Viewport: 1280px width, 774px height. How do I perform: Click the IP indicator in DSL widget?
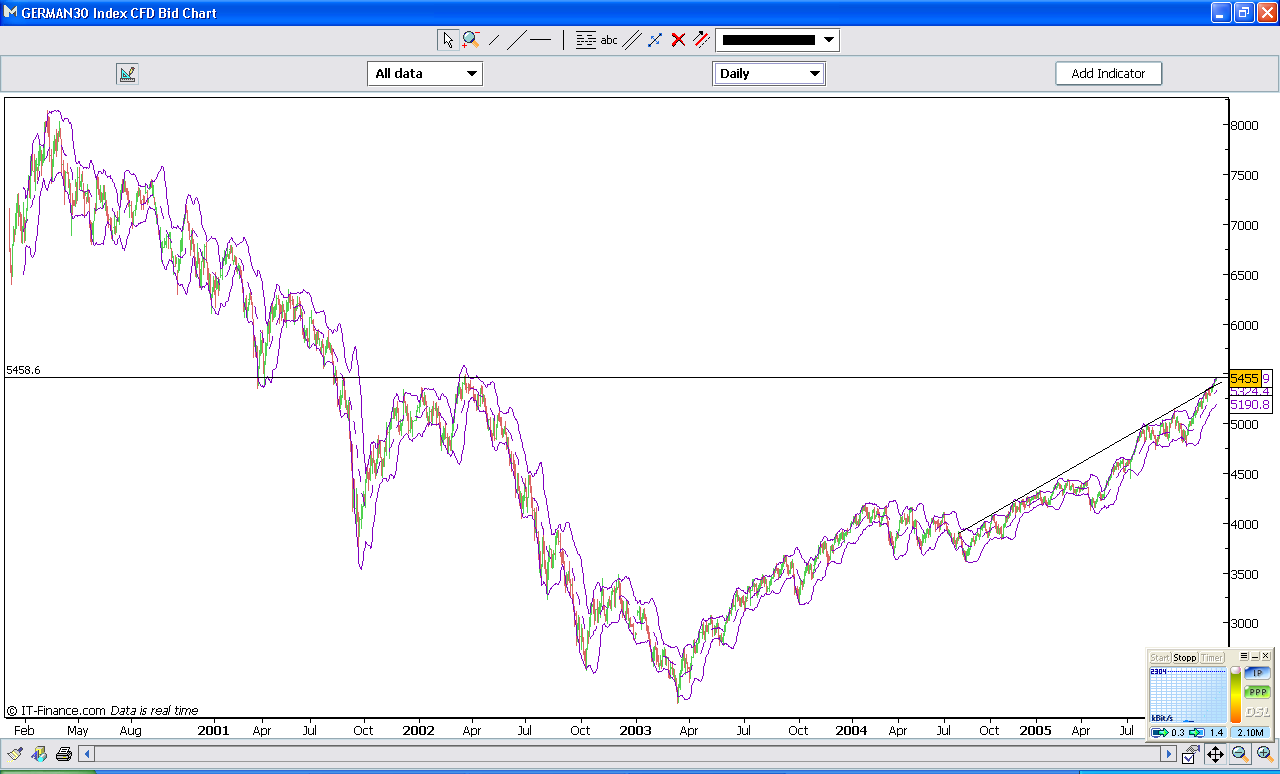1257,673
